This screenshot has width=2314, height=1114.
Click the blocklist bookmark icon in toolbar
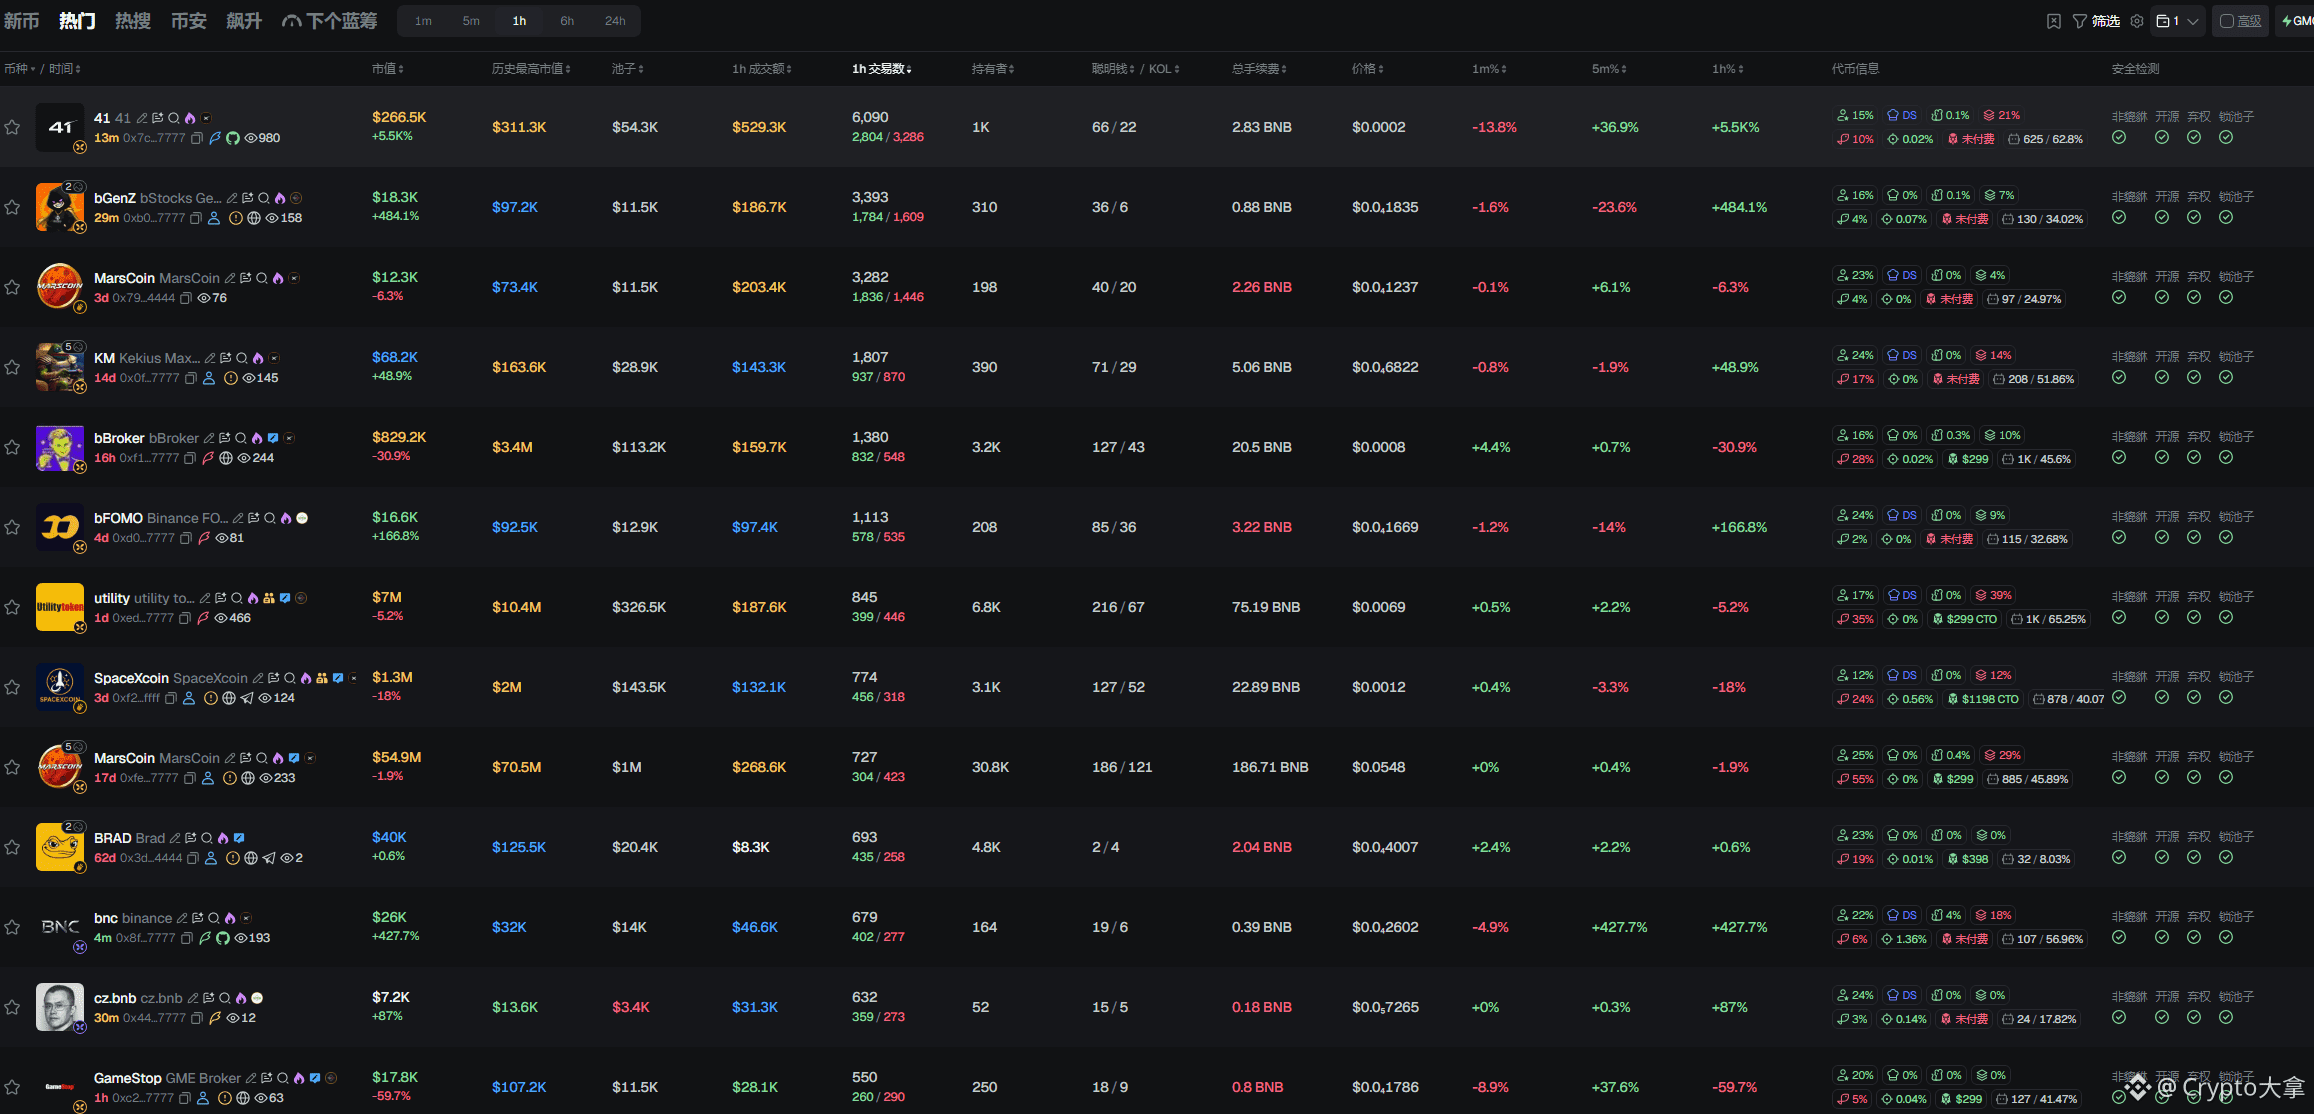point(2054,21)
